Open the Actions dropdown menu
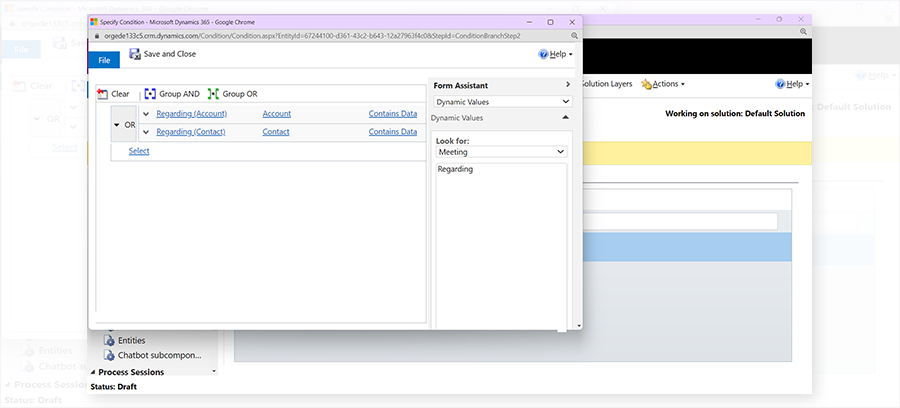This screenshot has width=900, height=408. pyautogui.click(x=663, y=84)
